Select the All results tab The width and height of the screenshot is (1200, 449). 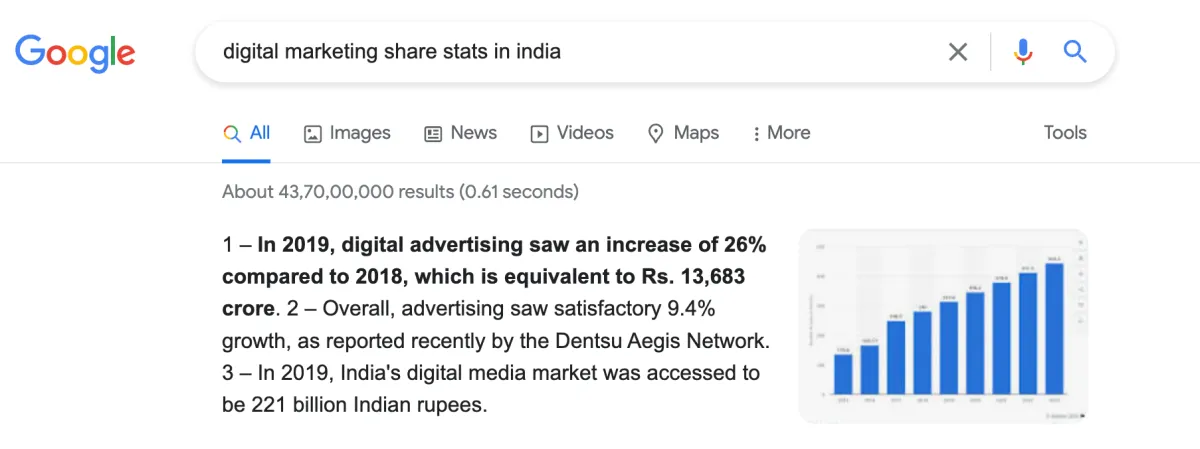coord(247,133)
